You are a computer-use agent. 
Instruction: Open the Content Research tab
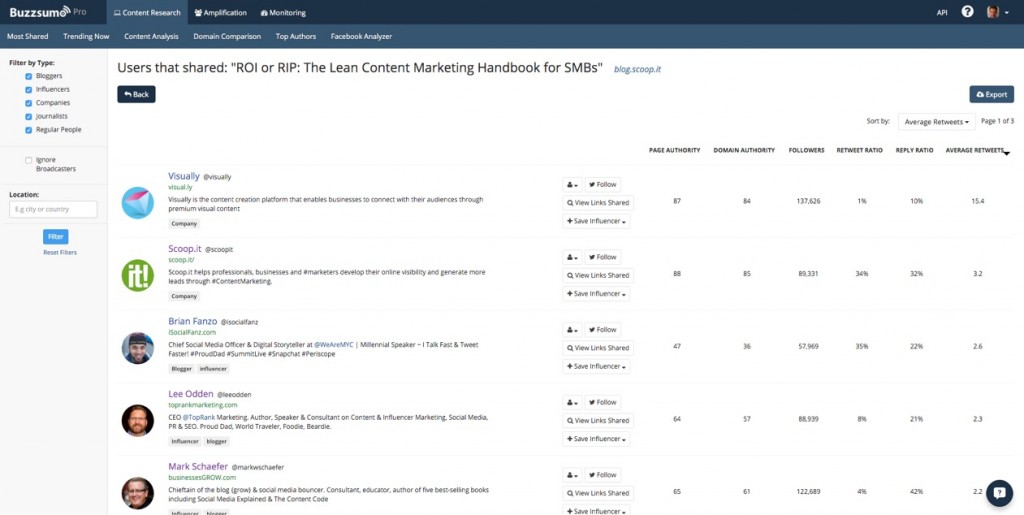pos(148,12)
